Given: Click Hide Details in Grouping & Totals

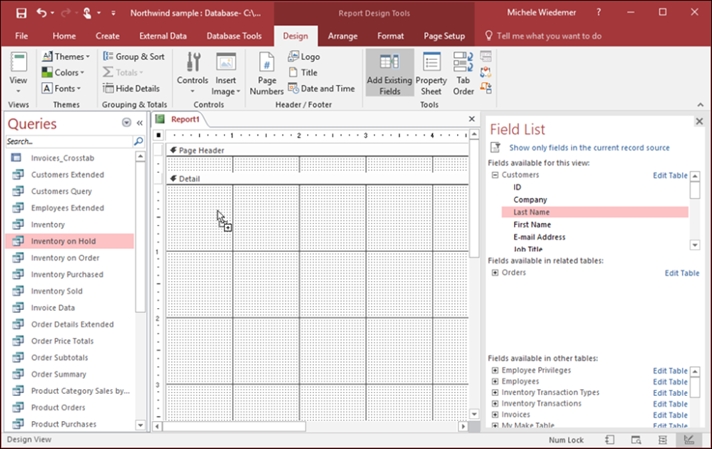Looking at the screenshot, I should point(131,89).
